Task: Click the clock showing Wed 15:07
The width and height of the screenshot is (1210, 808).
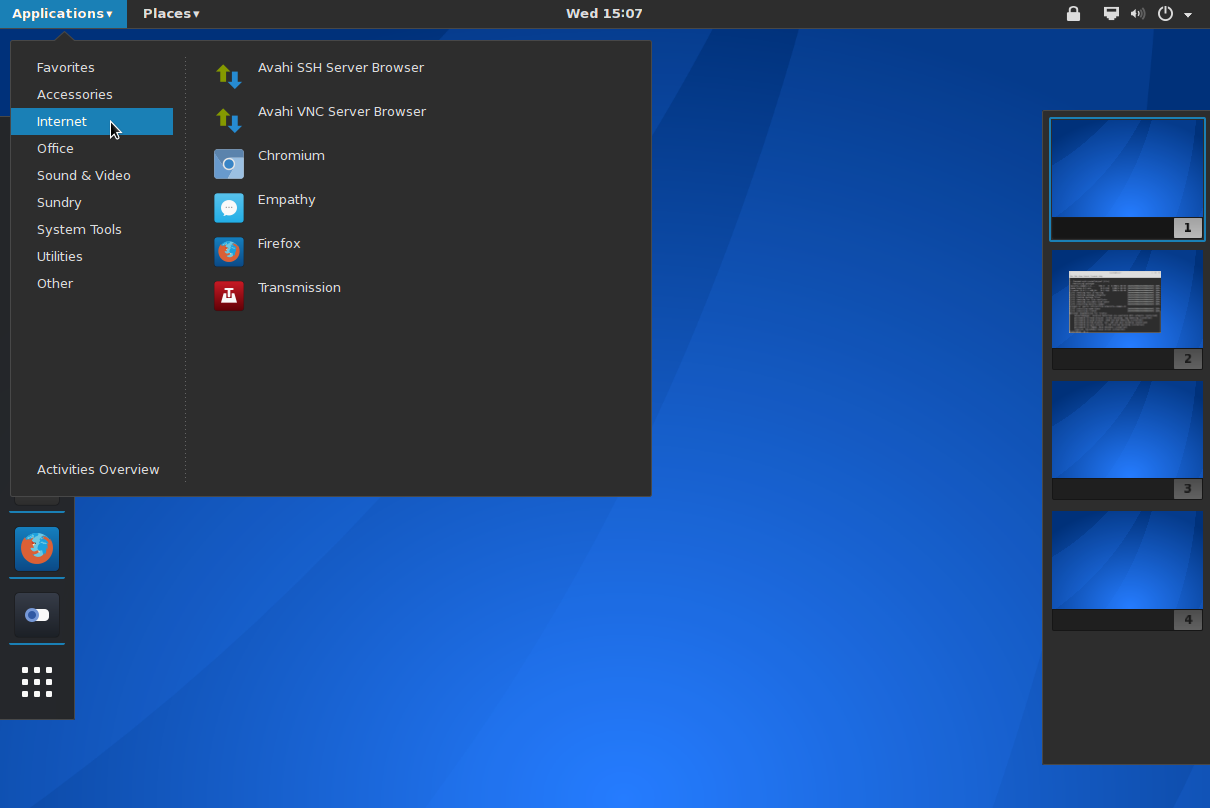Action: [603, 13]
